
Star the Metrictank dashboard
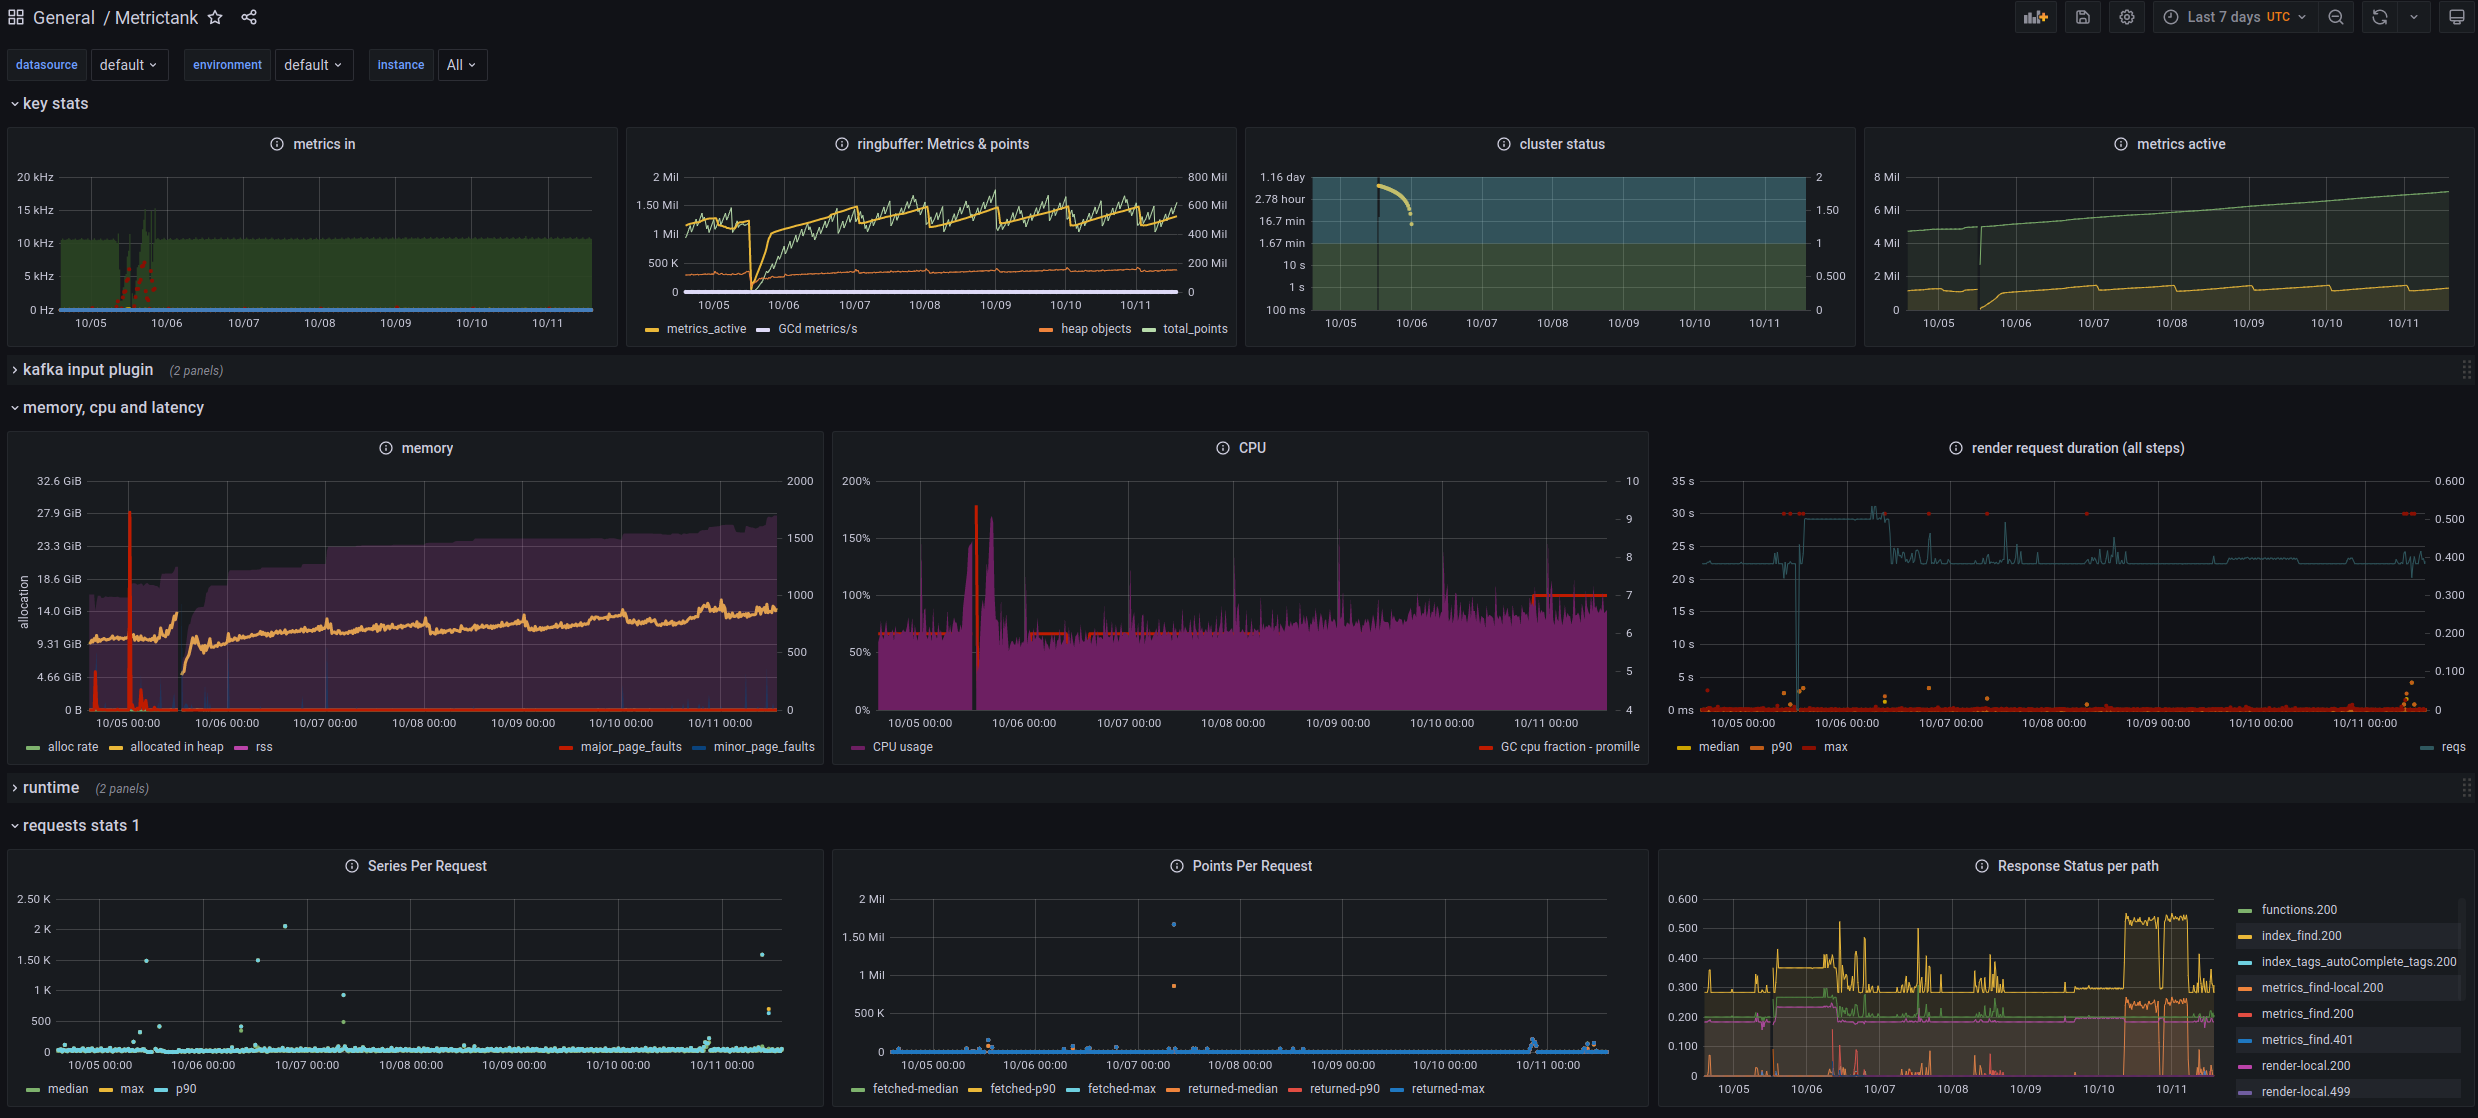pos(215,17)
